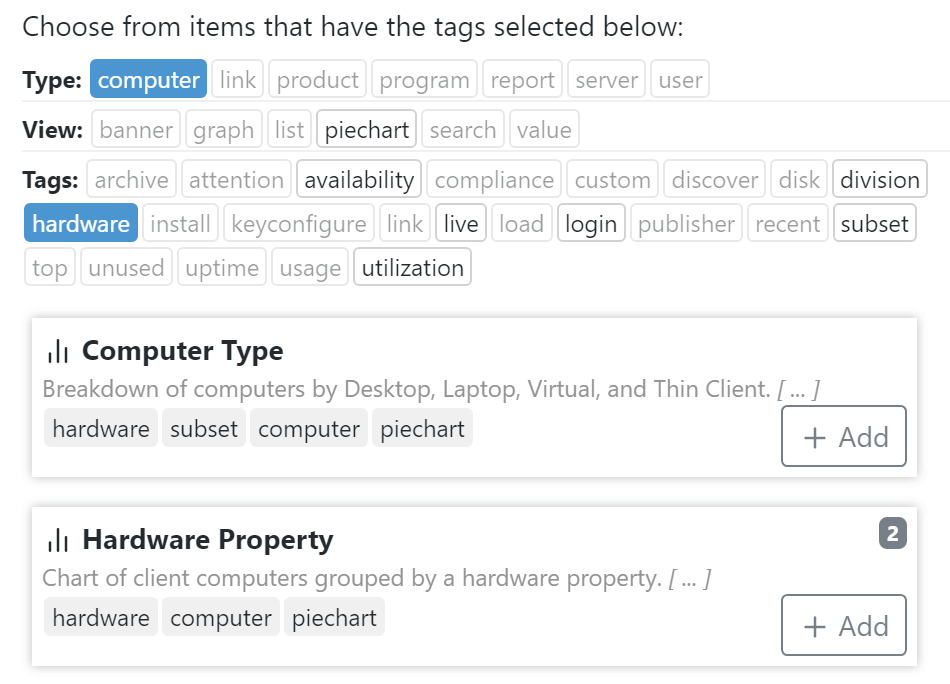Disable the "hardware" tag filter

click(x=80, y=223)
